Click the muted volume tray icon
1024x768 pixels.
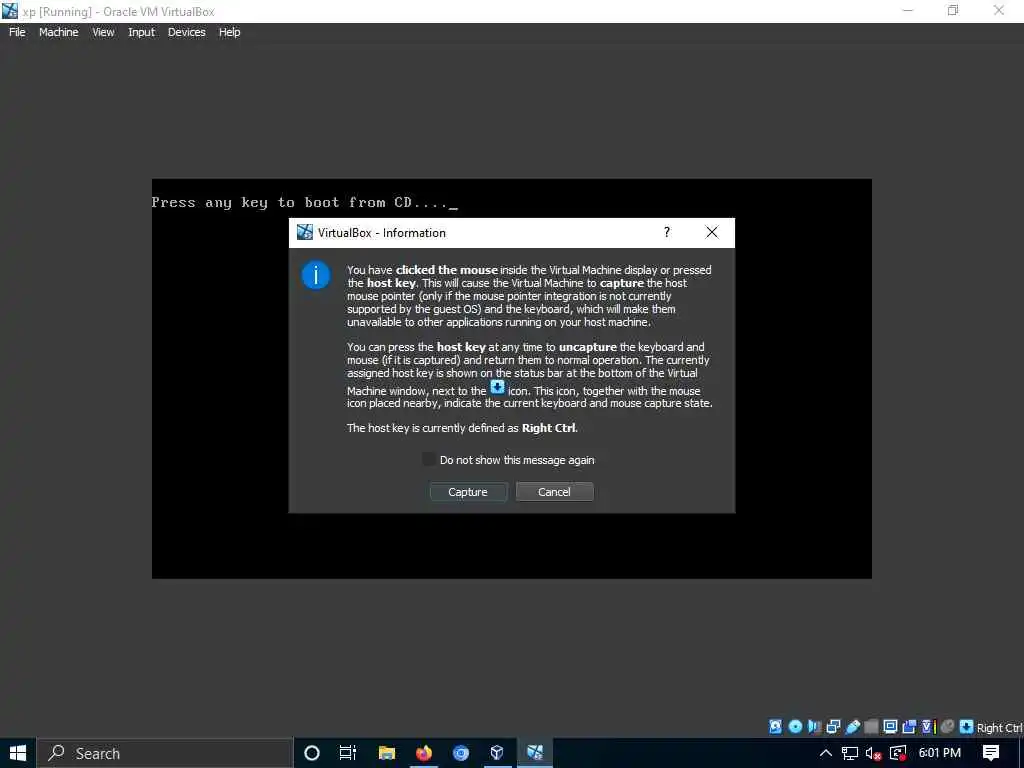874,753
